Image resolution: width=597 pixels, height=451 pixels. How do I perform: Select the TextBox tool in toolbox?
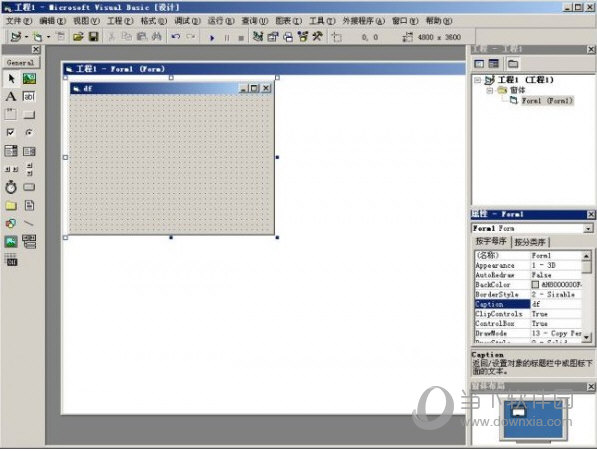point(29,96)
